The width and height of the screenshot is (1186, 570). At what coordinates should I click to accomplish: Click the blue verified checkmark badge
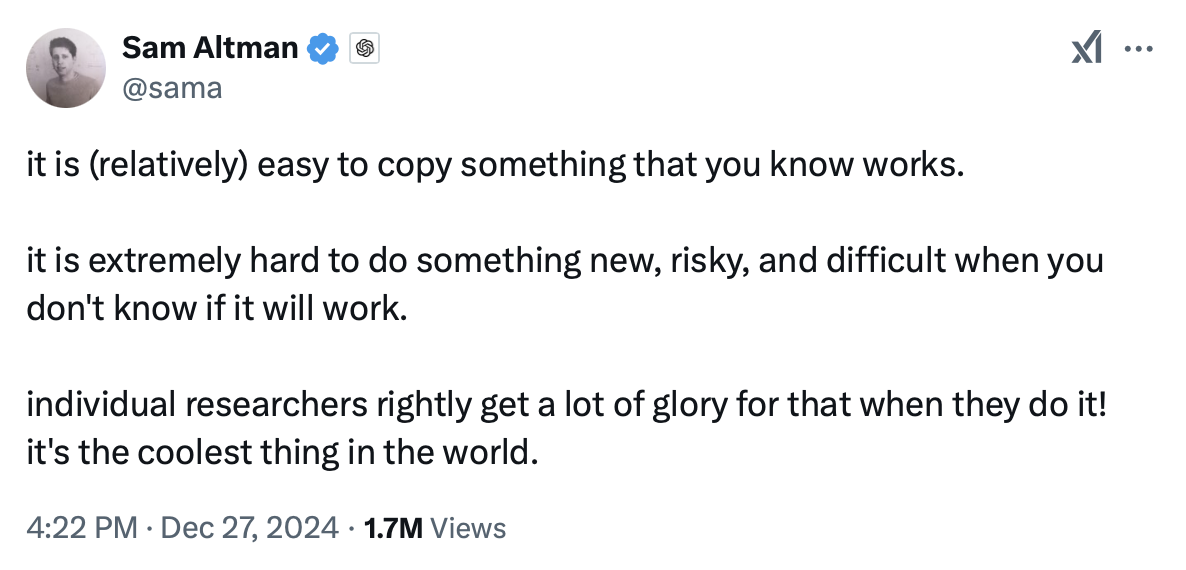point(323,48)
